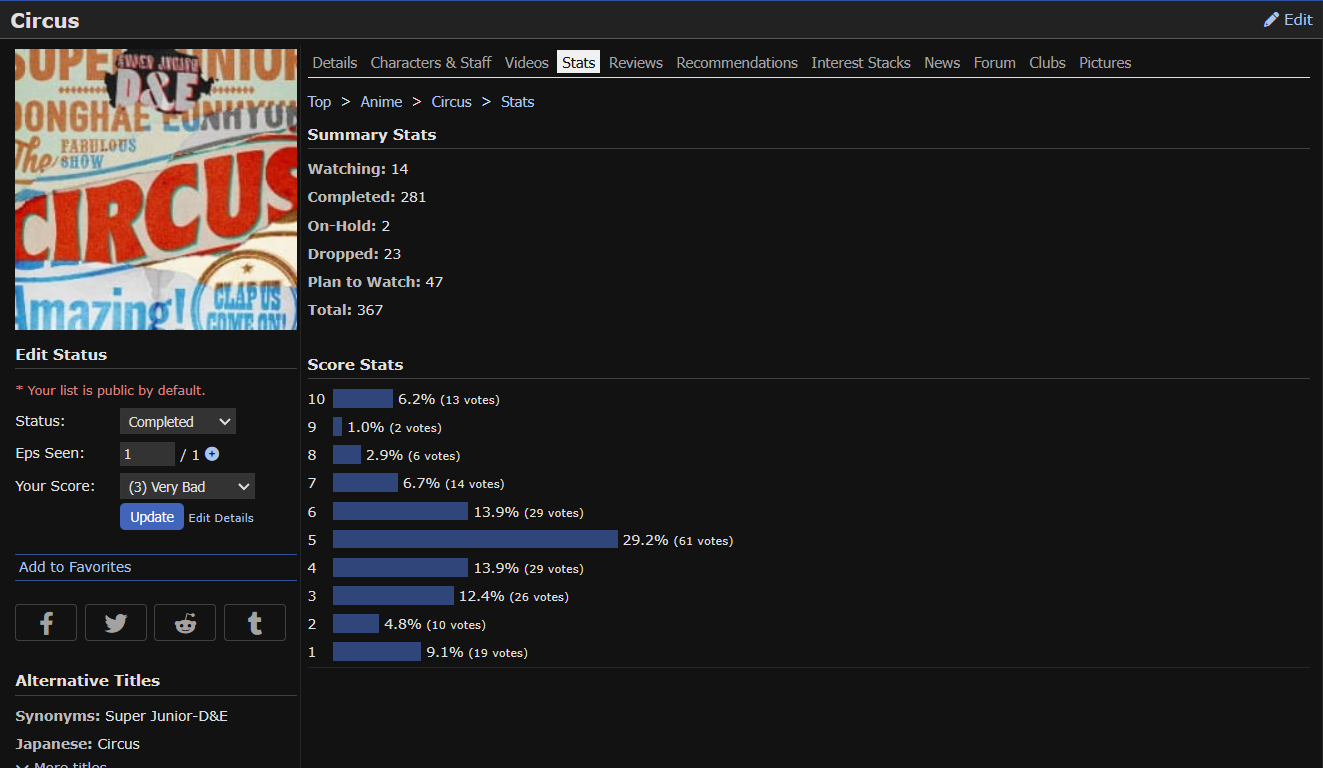Open the Status dropdown showing Completed
This screenshot has height=768, width=1323.
[178, 422]
